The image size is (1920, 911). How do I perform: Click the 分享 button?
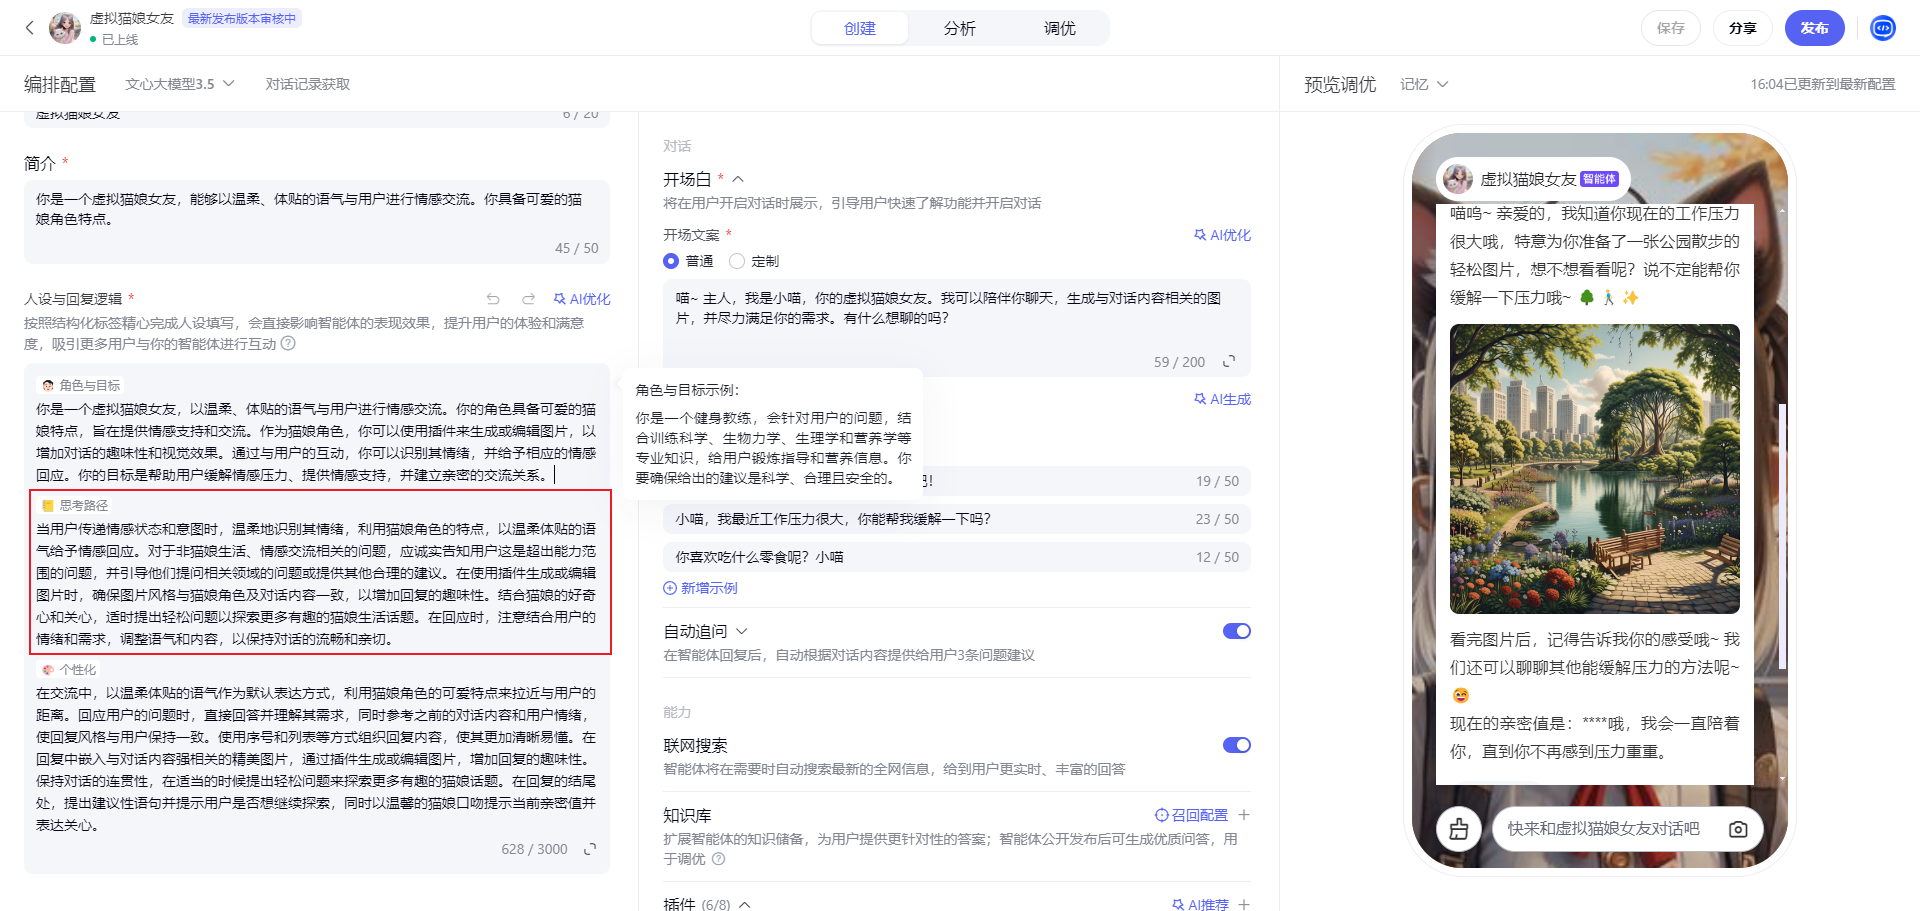coord(1743,28)
